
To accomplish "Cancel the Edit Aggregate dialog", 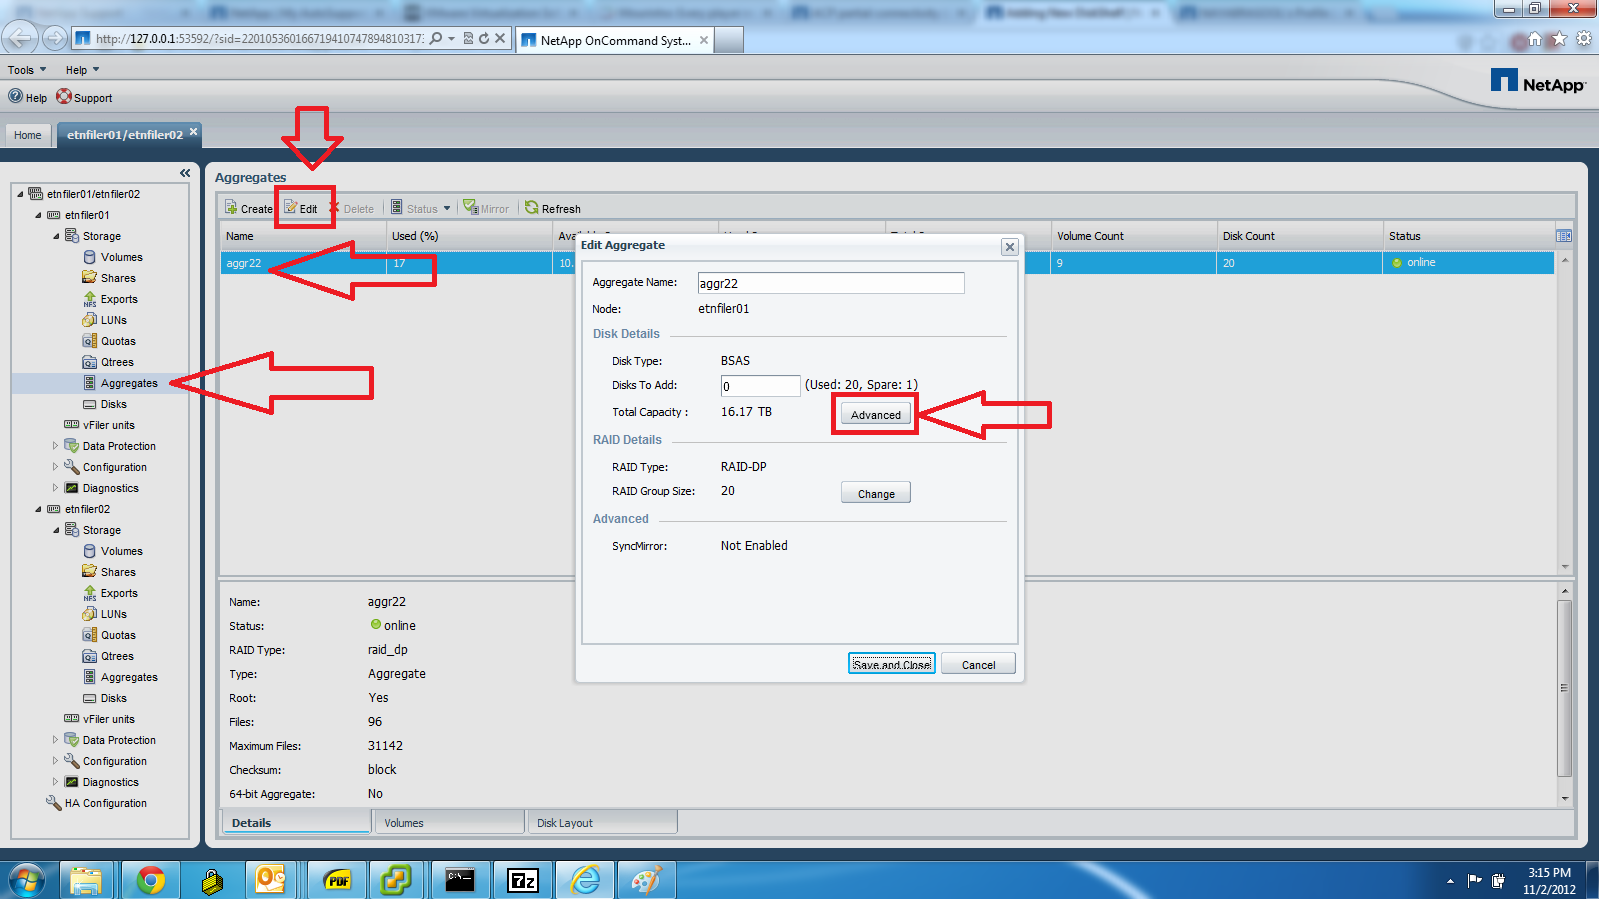I will [978, 664].
